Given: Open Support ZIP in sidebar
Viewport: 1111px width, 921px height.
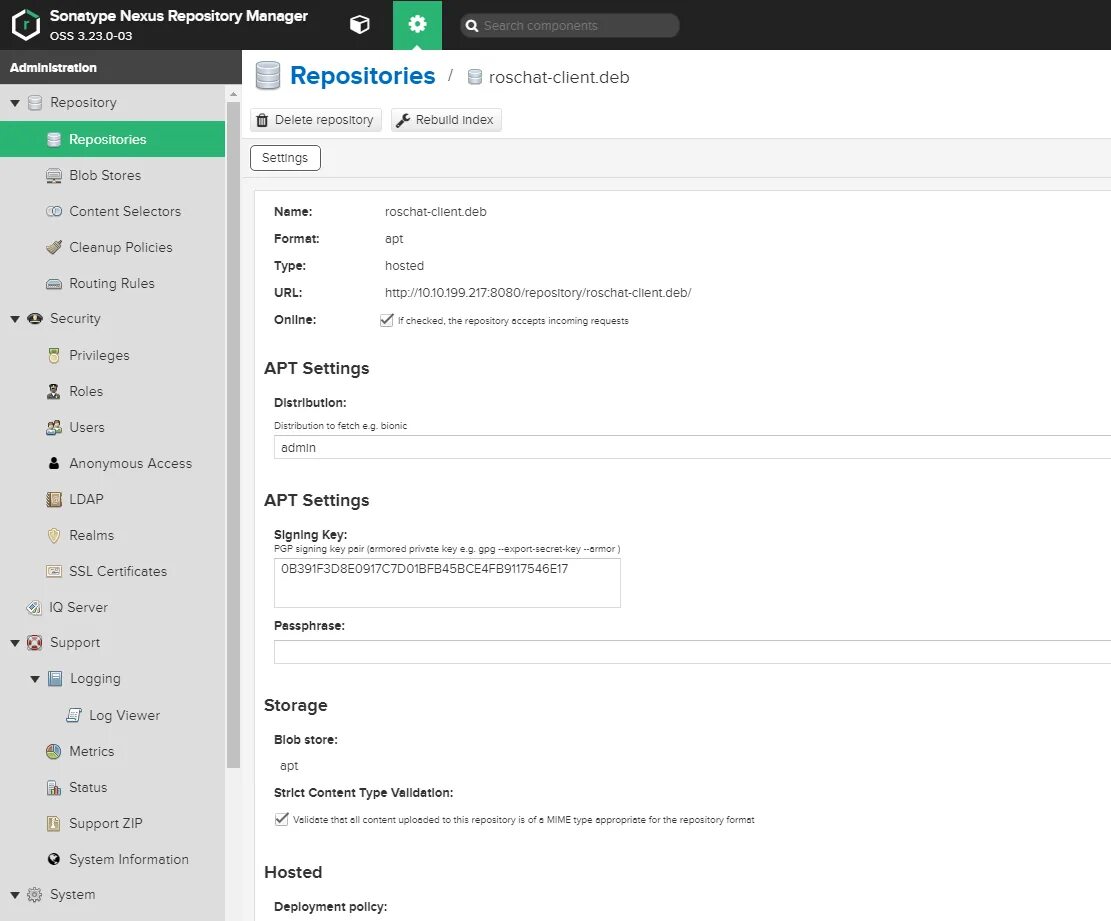Looking at the screenshot, I should [113, 823].
